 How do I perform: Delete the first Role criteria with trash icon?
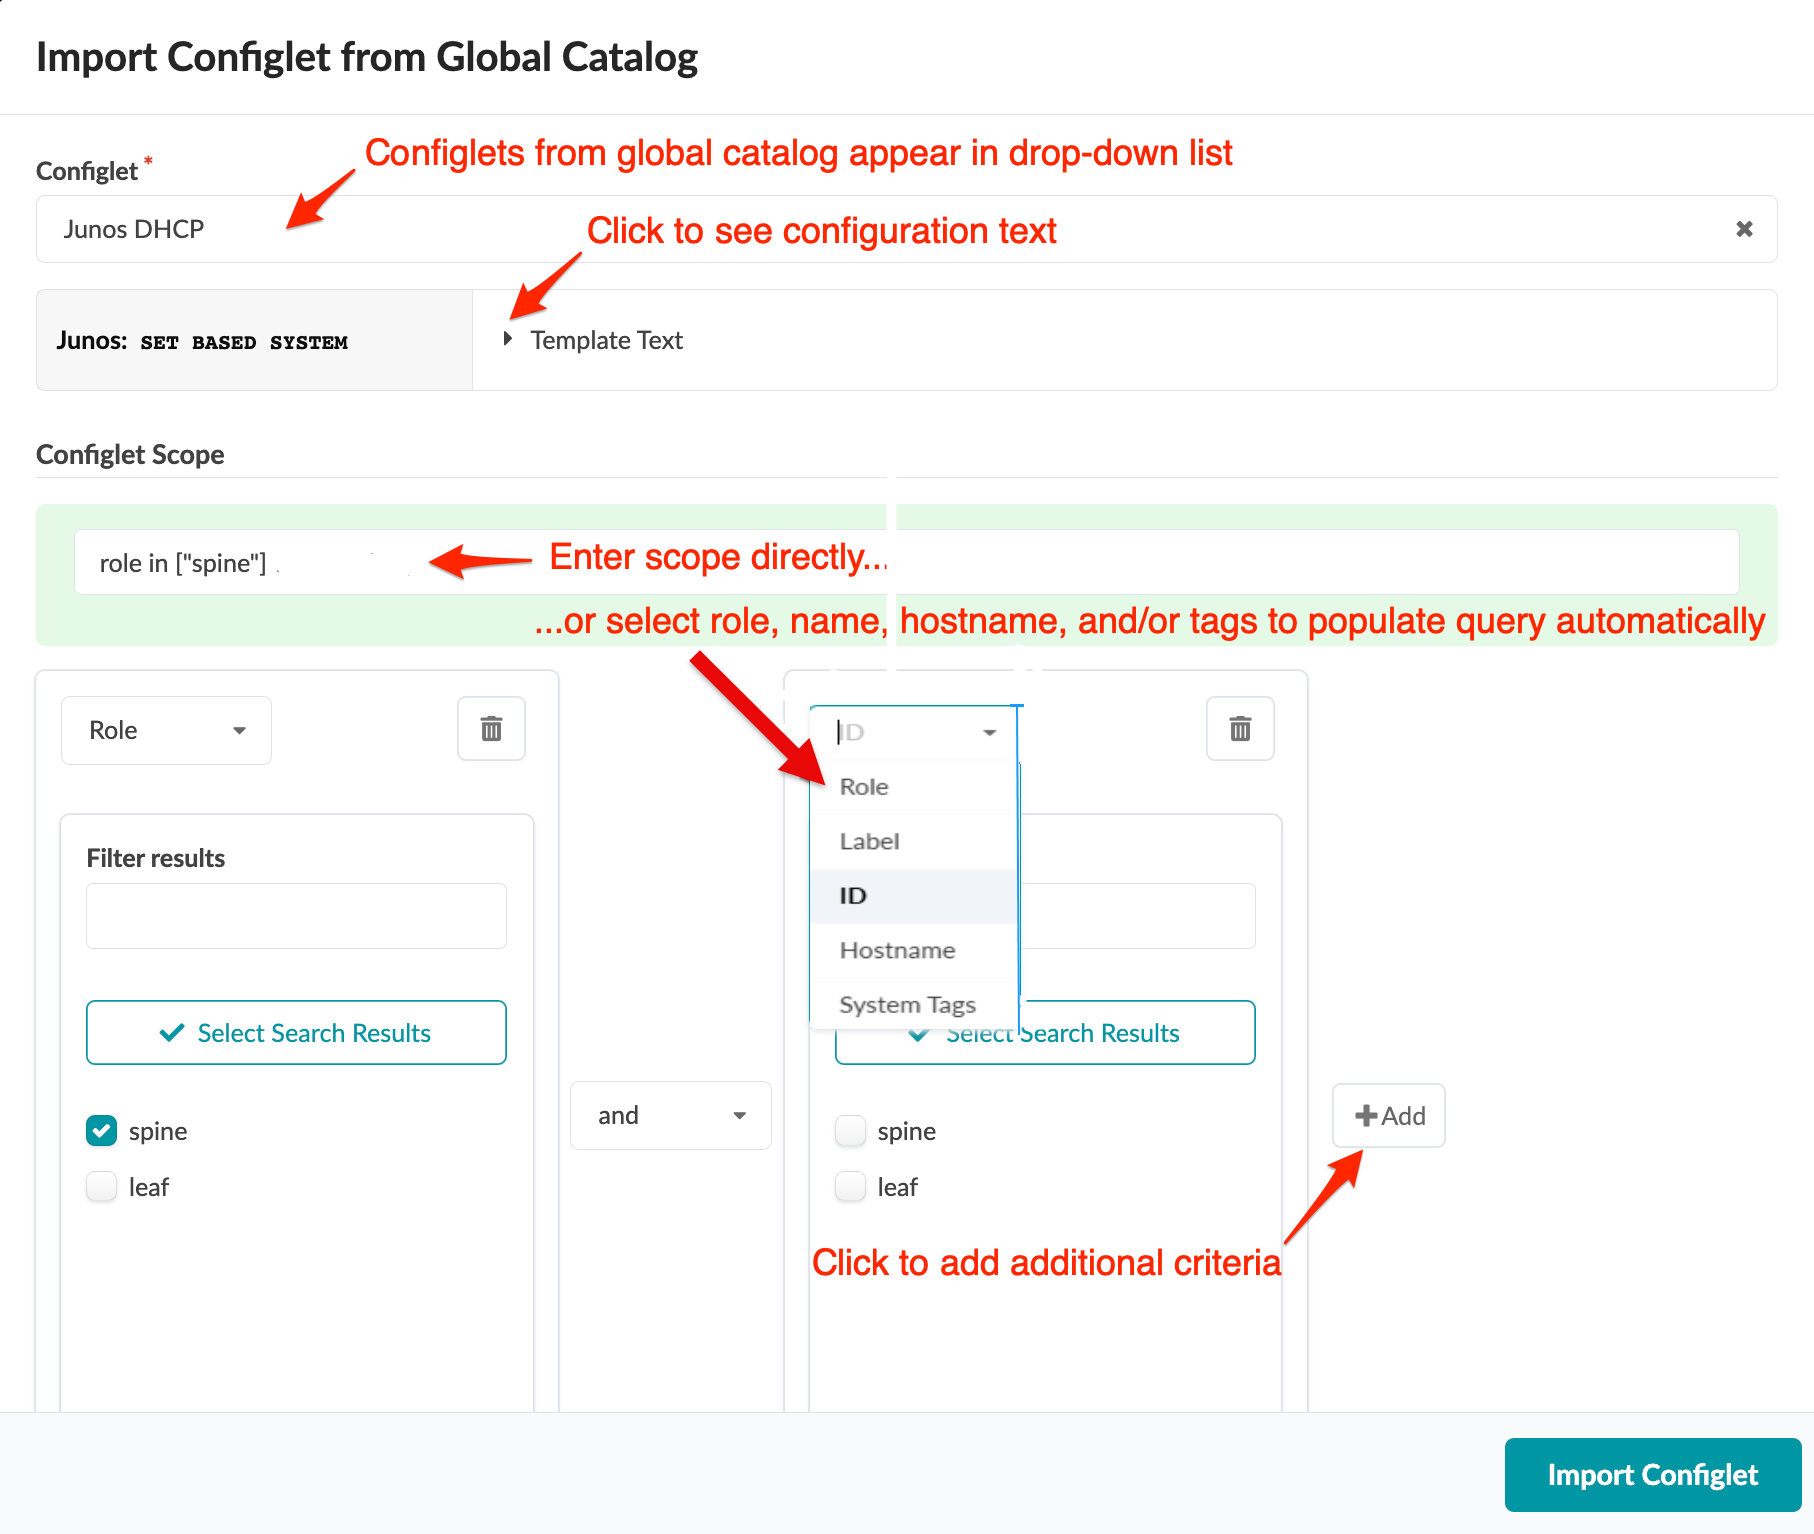tap(491, 729)
